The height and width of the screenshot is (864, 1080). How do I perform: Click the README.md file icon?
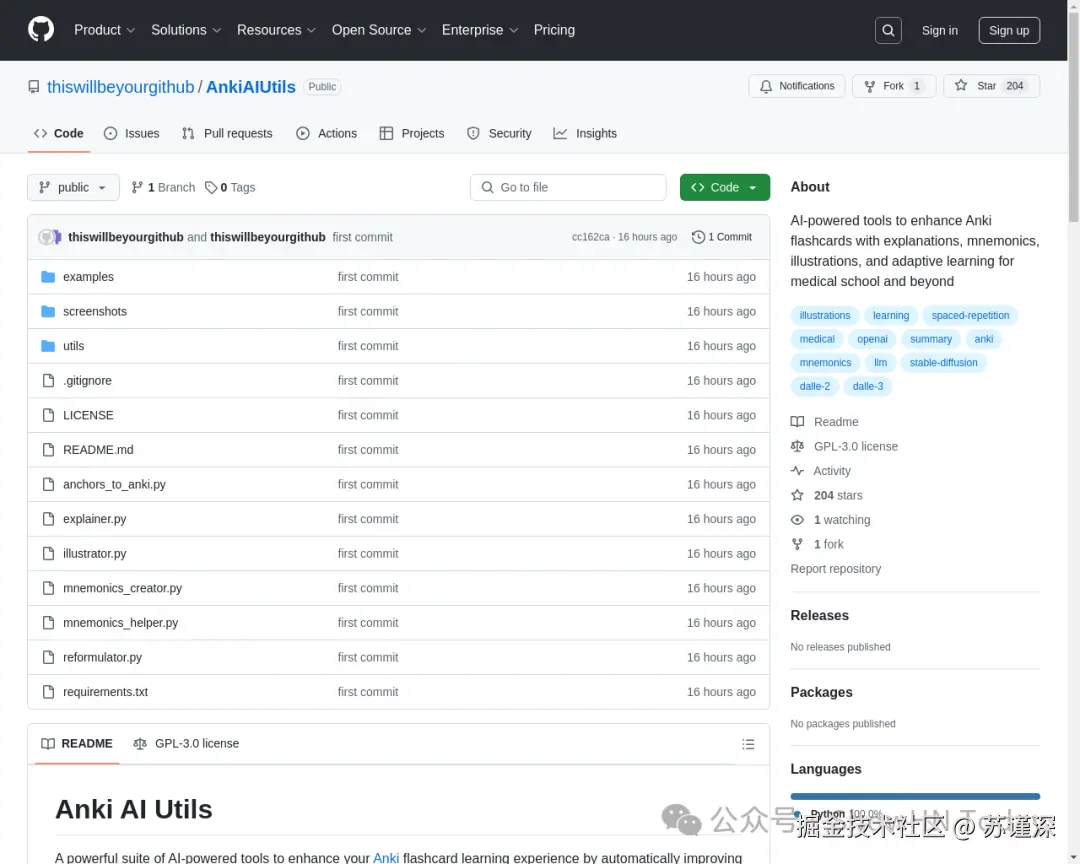point(48,449)
